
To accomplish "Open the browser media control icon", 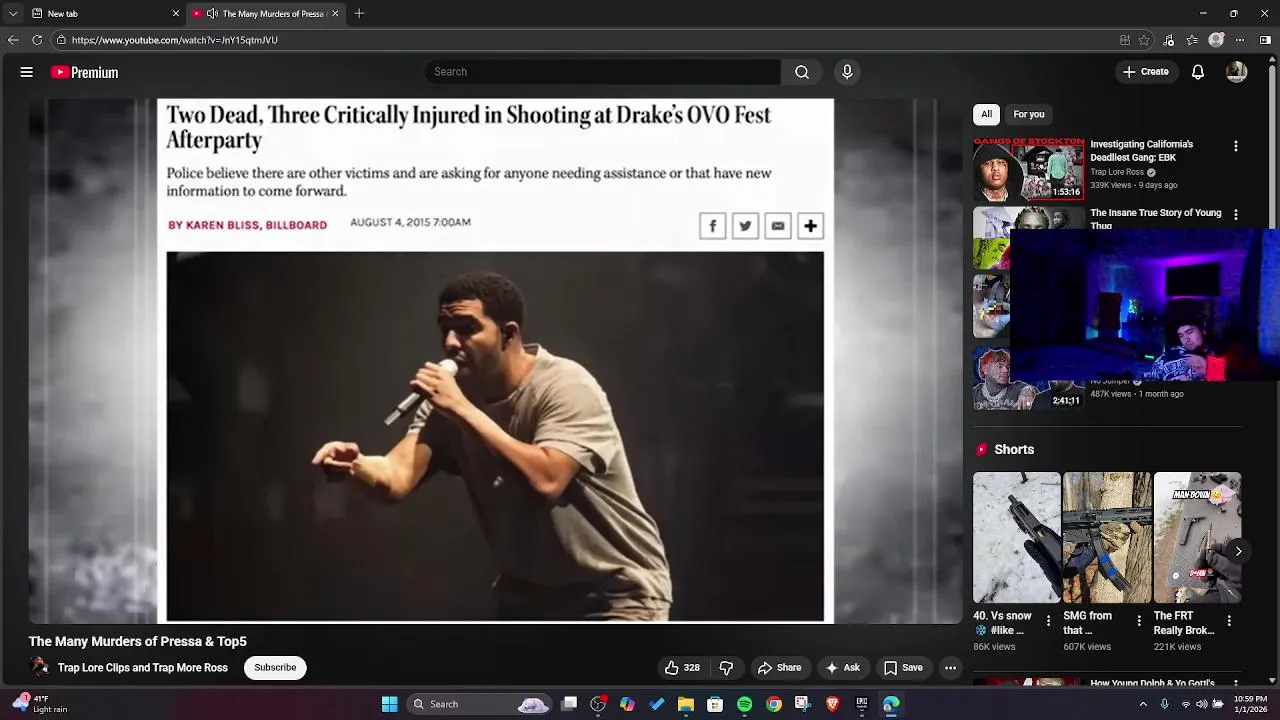I will click(x=1169, y=40).
